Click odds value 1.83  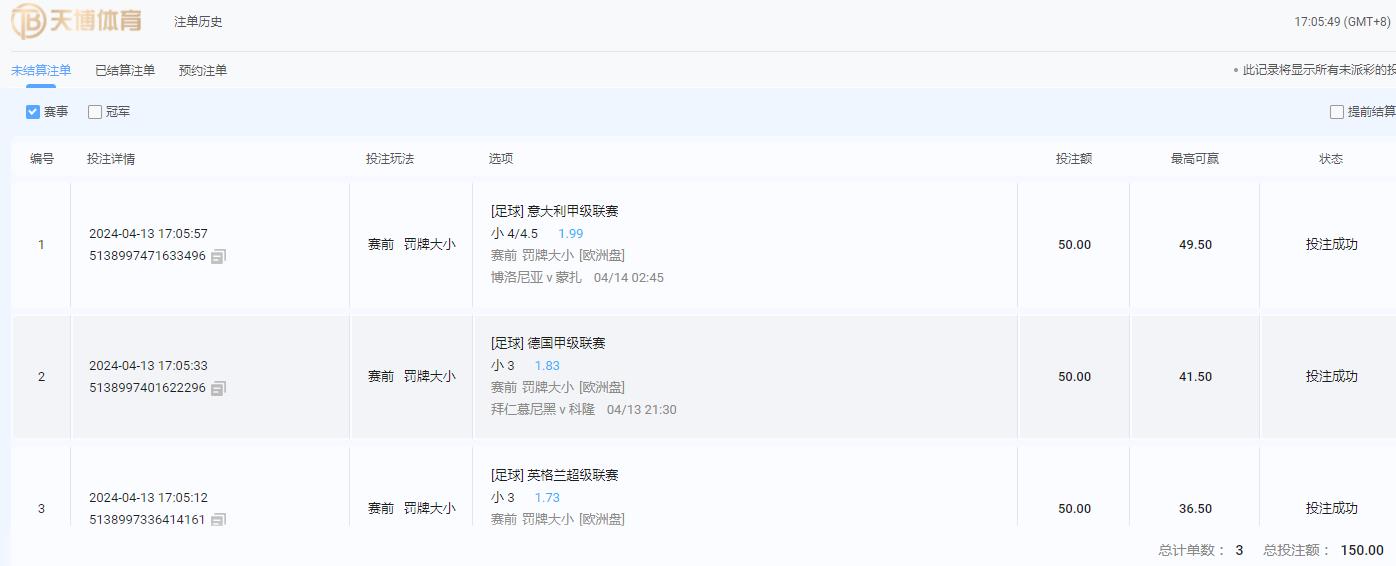pyautogui.click(x=547, y=365)
